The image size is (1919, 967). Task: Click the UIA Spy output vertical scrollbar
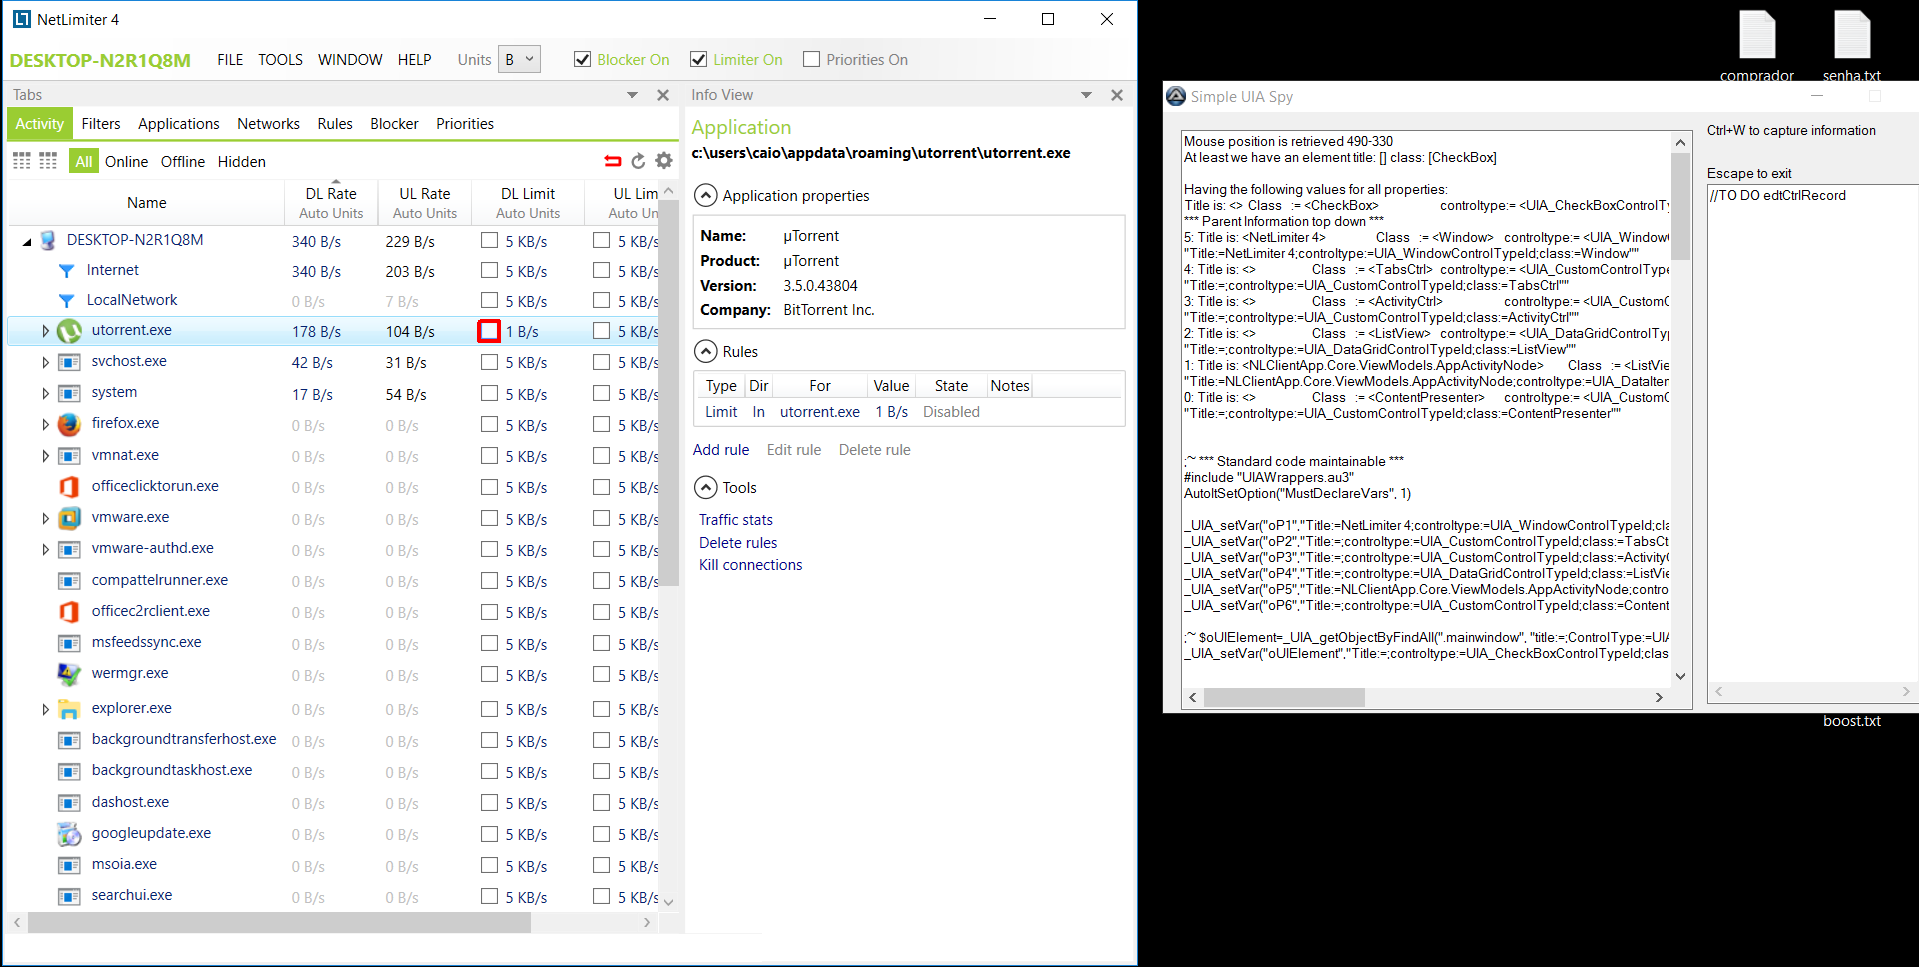click(x=1680, y=206)
